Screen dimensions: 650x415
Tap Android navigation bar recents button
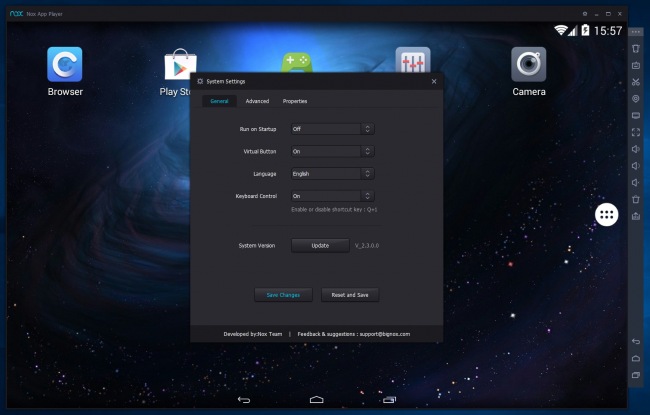(x=389, y=400)
